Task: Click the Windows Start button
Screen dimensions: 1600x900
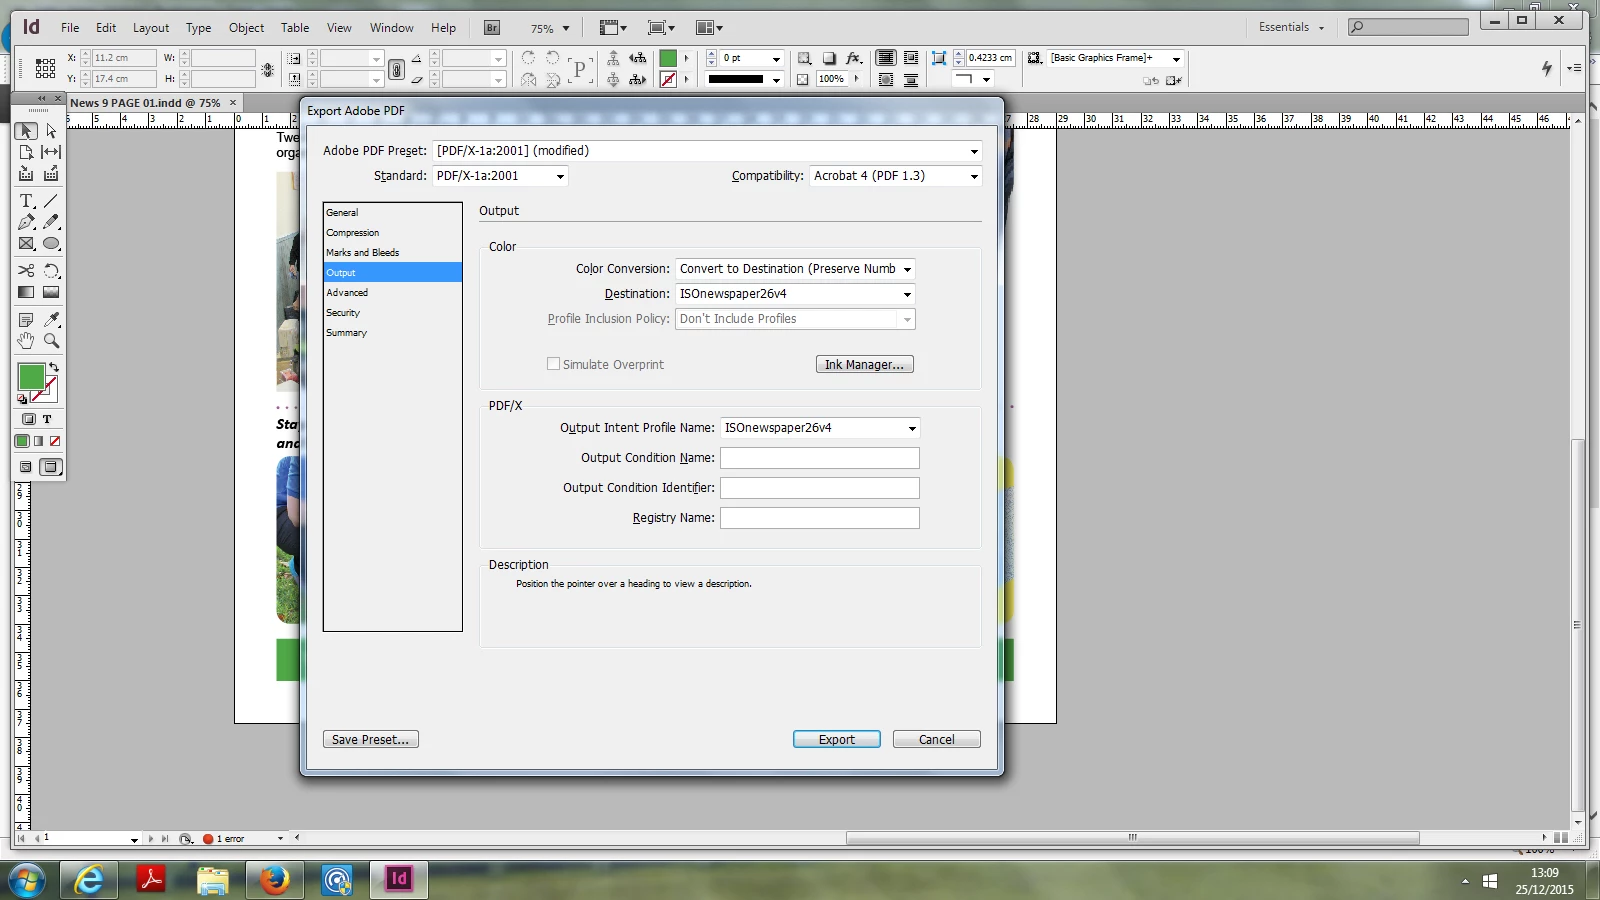Action: click(x=26, y=881)
